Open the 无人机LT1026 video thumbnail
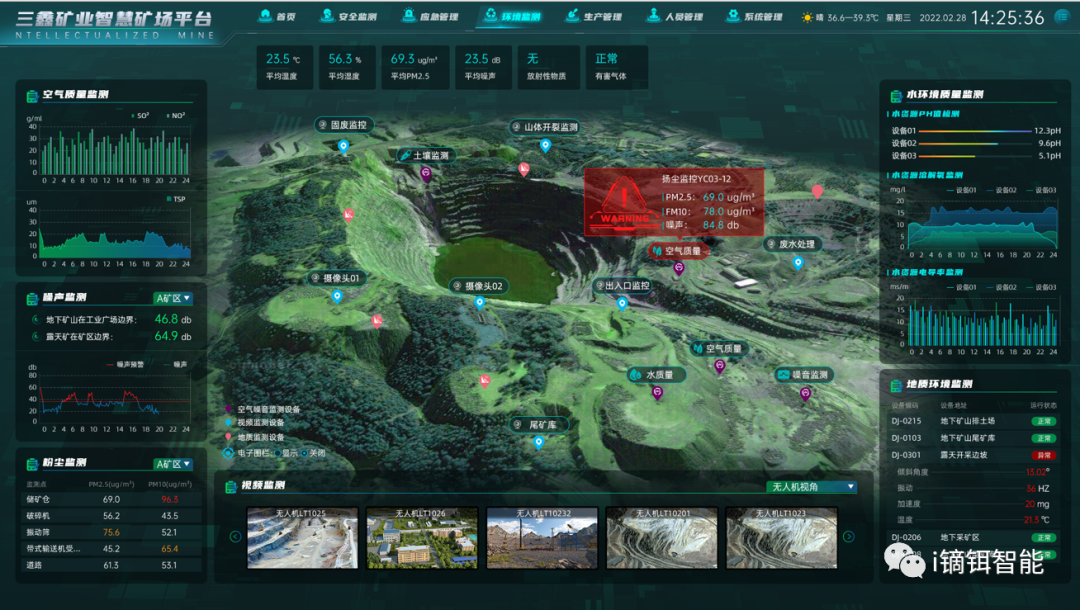1080x610 pixels. (x=421, y=537)
